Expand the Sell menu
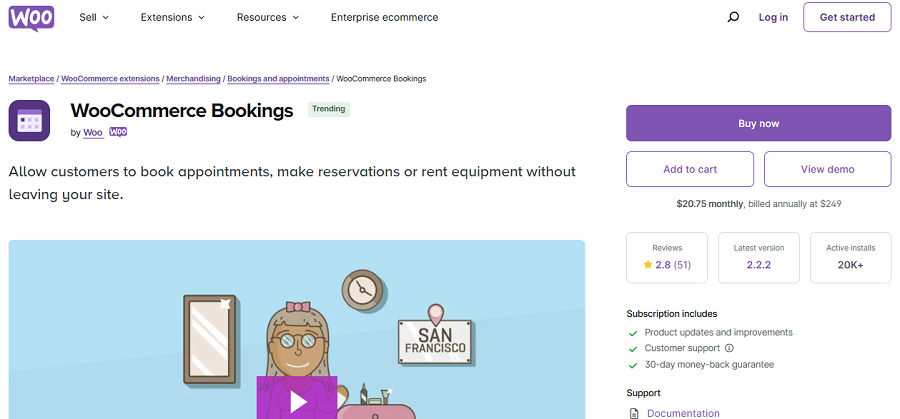The height and width of the screenshot is (419, 900). [94, 17]
